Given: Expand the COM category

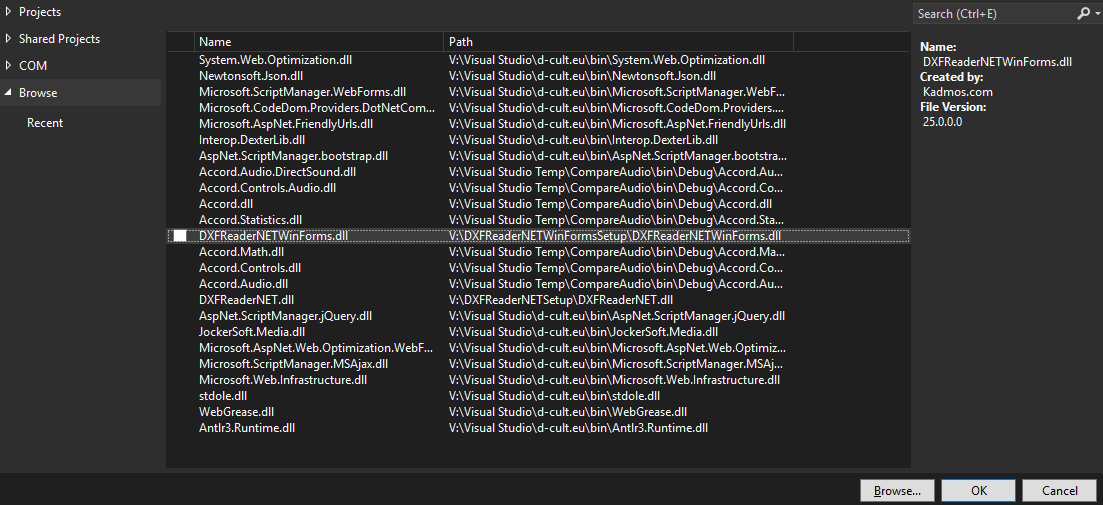Looking at the screenshot, I should [x=8, y=65].
